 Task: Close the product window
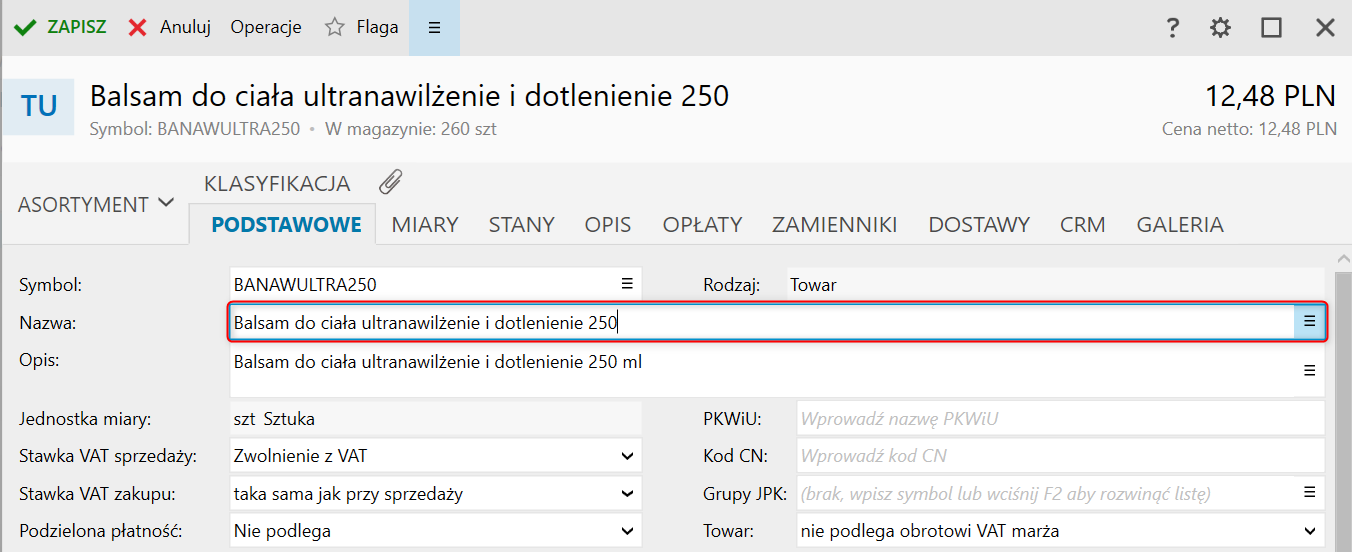1325,28
